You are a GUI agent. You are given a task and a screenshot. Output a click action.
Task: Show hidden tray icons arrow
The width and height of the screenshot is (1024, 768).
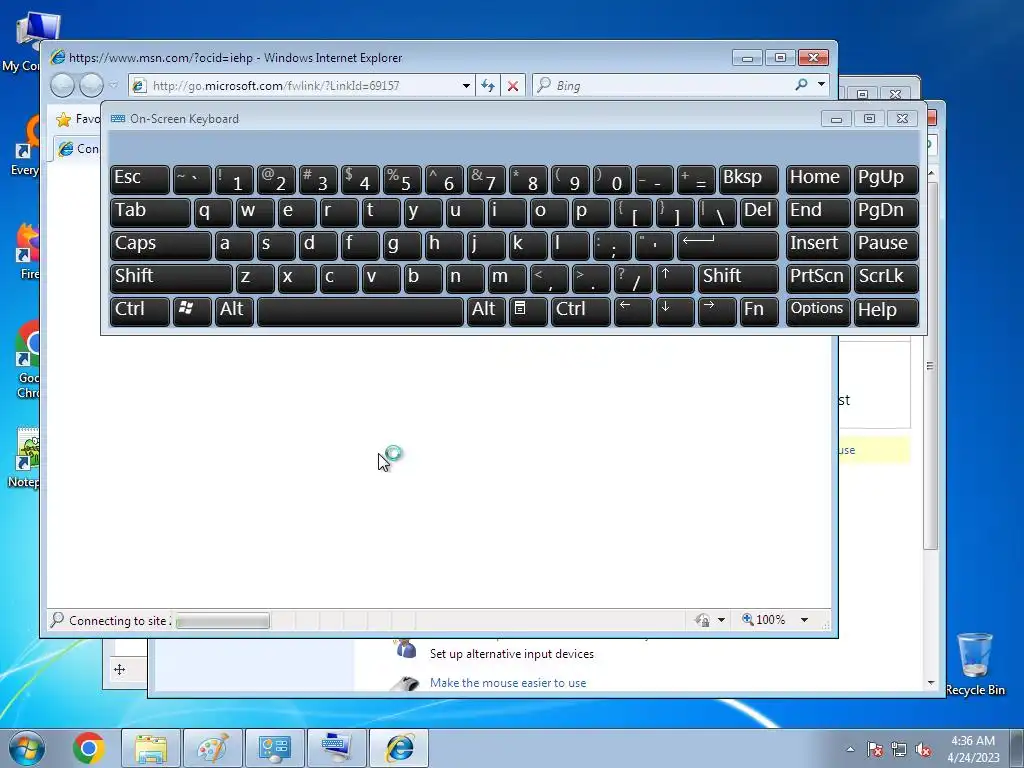(x=850, y=749)
